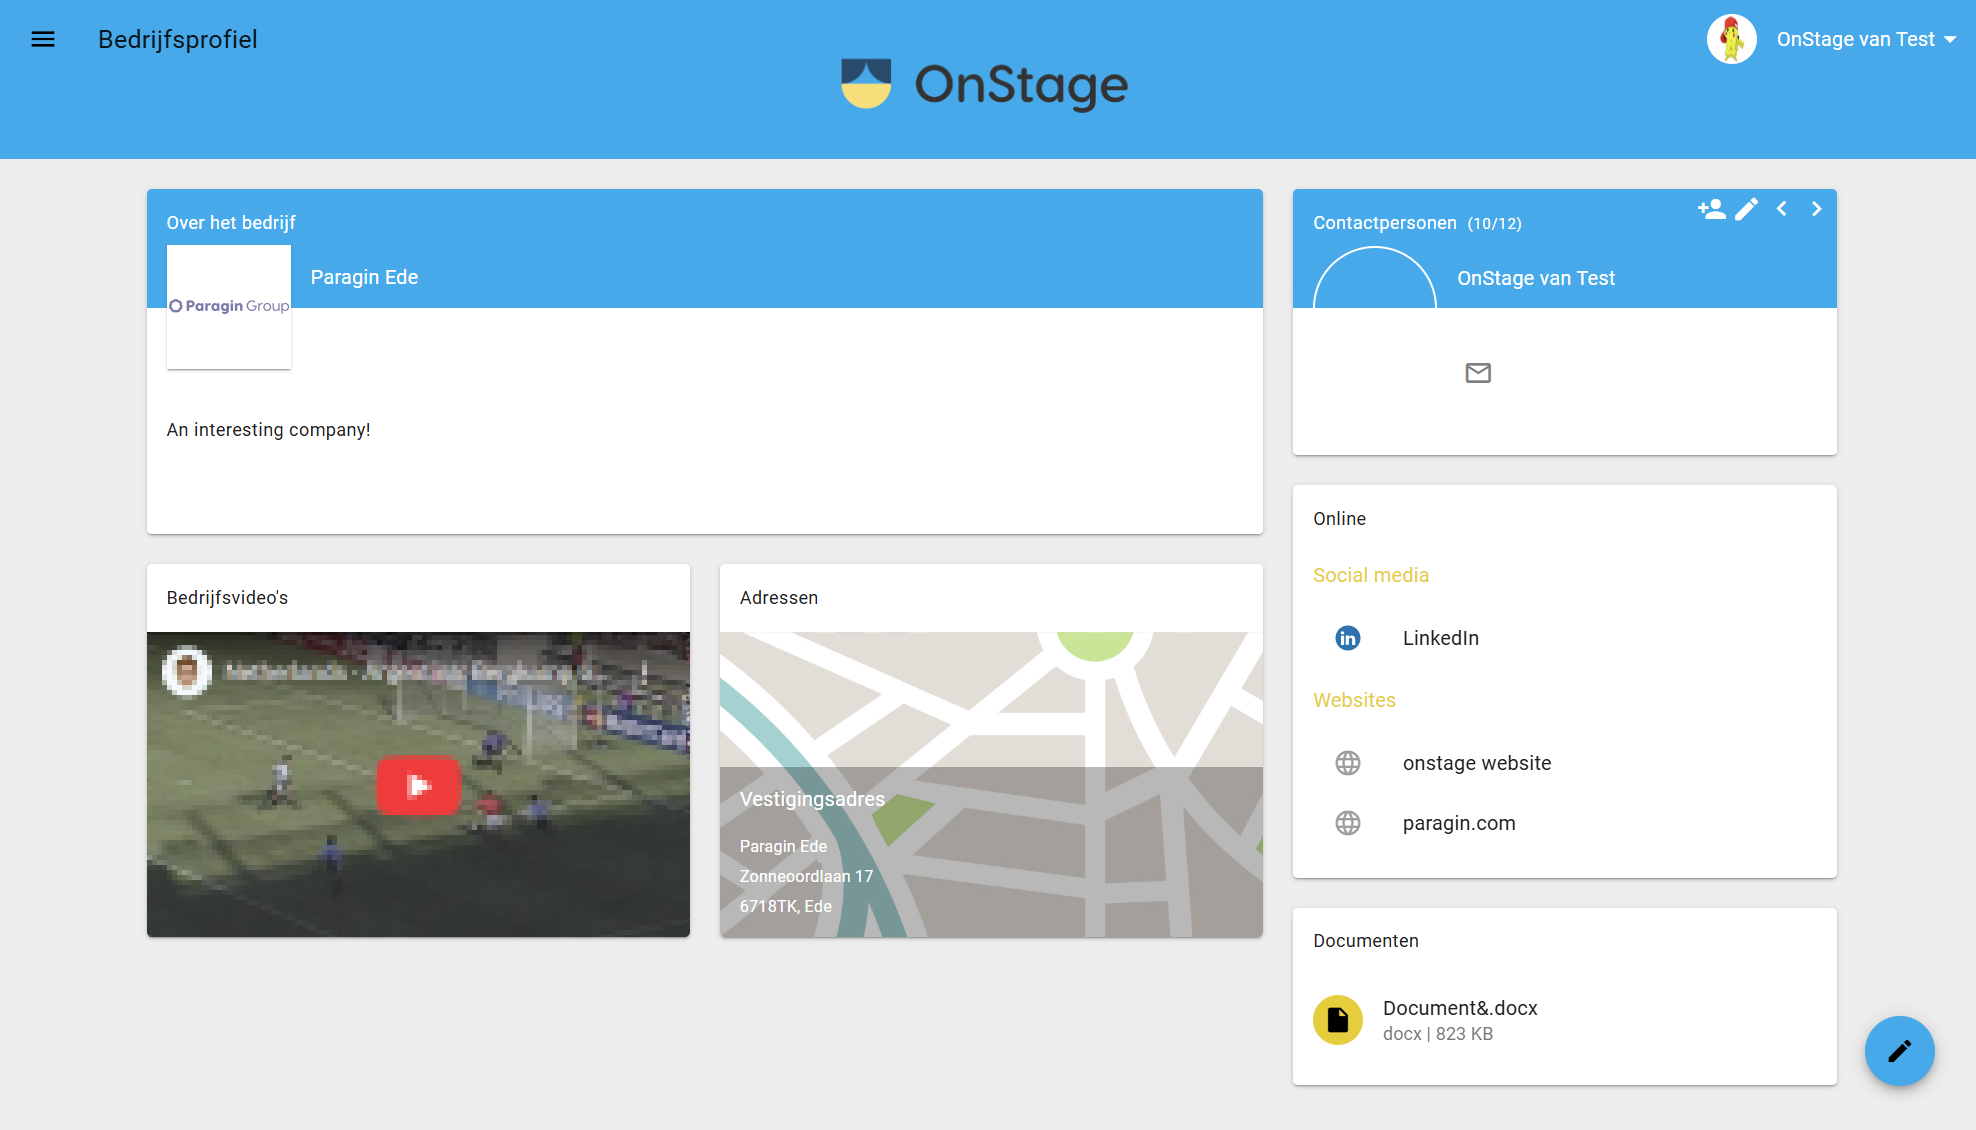Click globe icon for paragin.com
The width and height of the screenshot is (1976, 1130).
tap(1347, 823)
